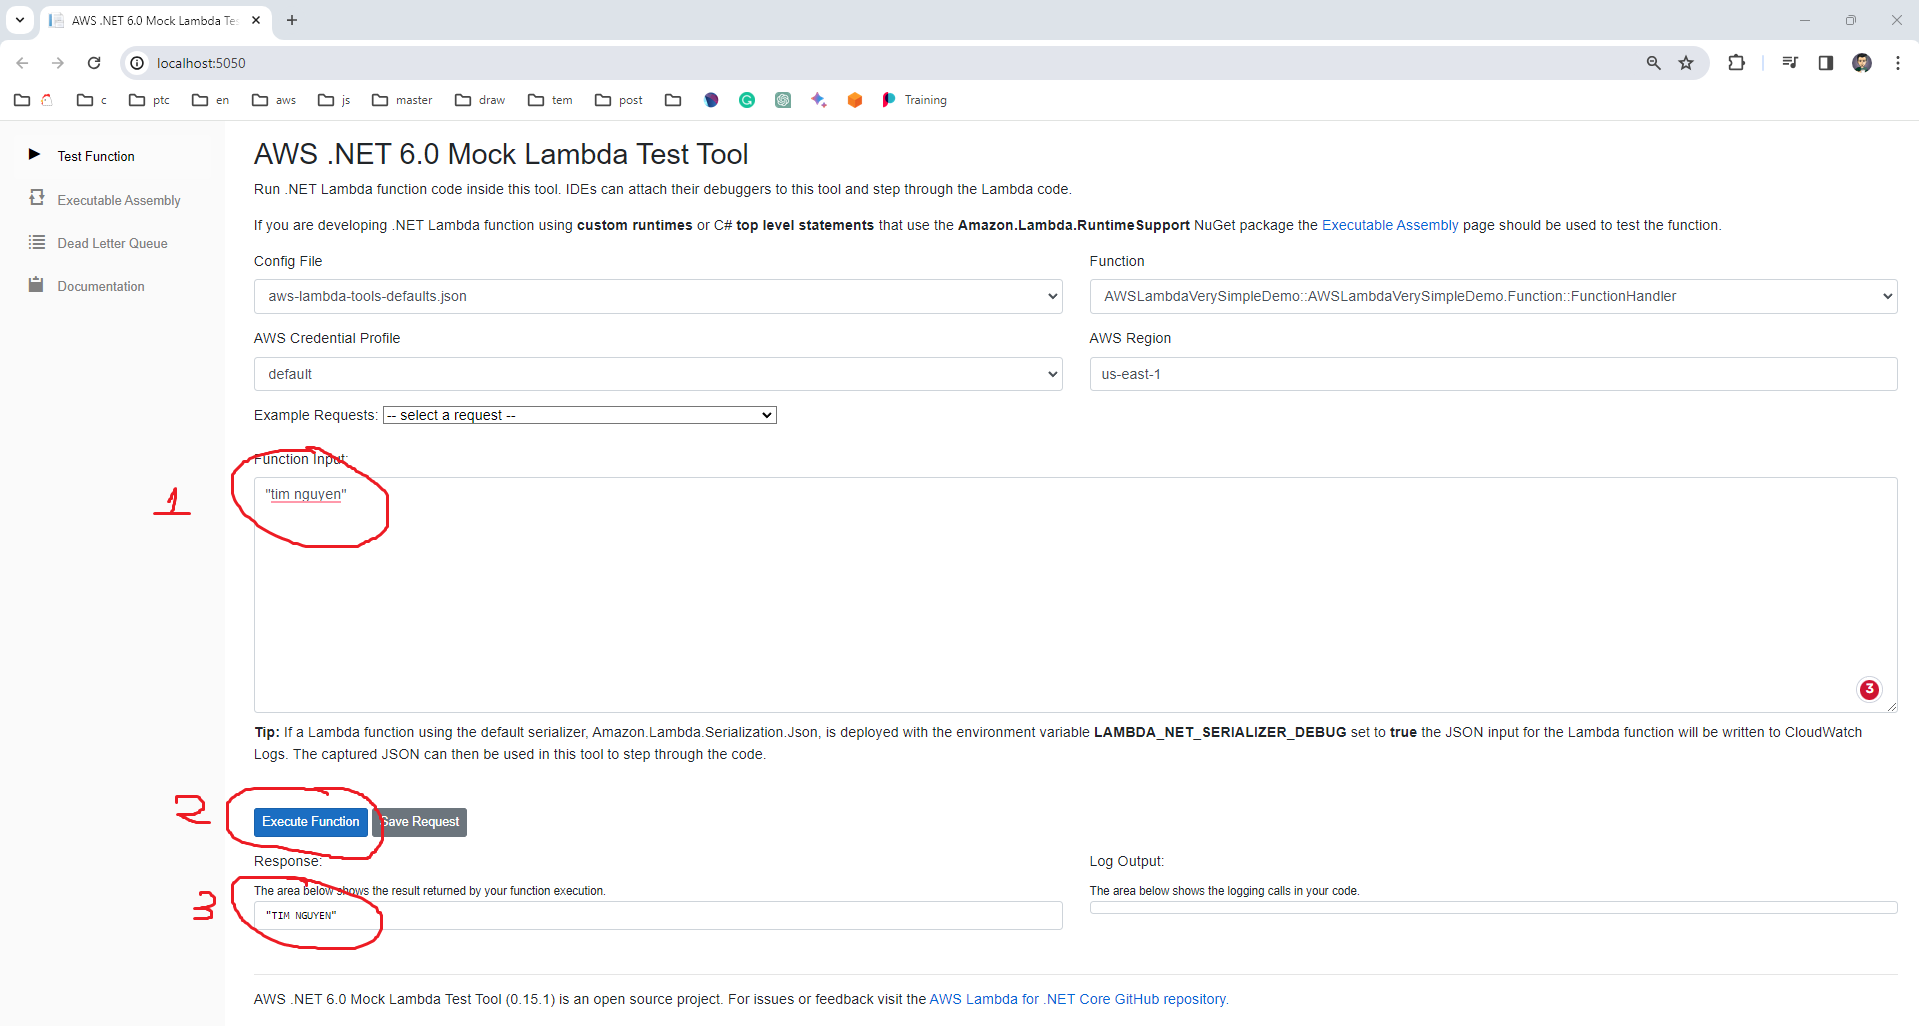Click the red Grammarly badge in the input area
The width and height of the screenshot is (1919, 1026).
pyautogui.click(x=1869, y=689)
